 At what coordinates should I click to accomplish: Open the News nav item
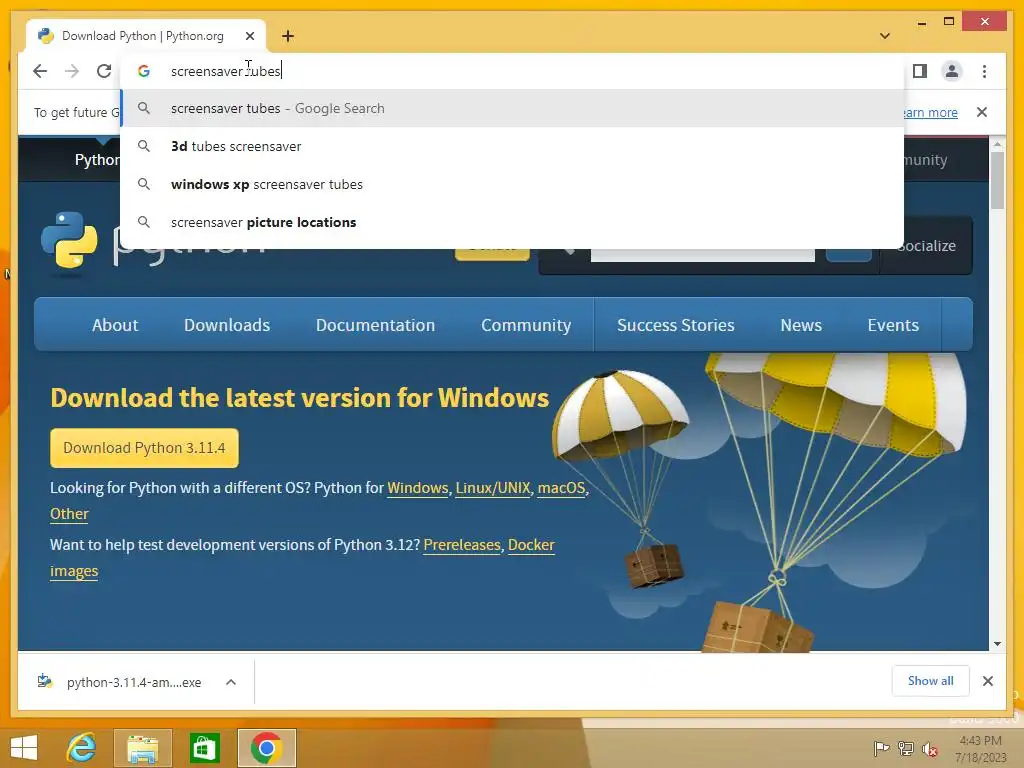(801, 325)
